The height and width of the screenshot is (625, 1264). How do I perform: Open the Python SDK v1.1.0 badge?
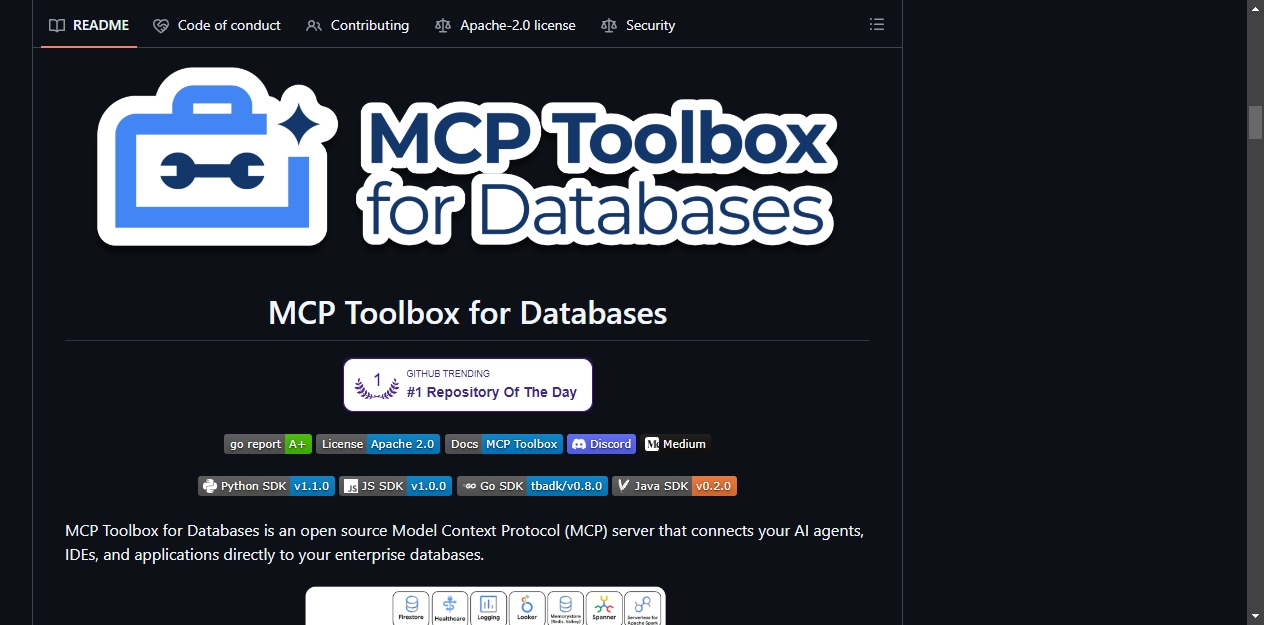(266, 486)
